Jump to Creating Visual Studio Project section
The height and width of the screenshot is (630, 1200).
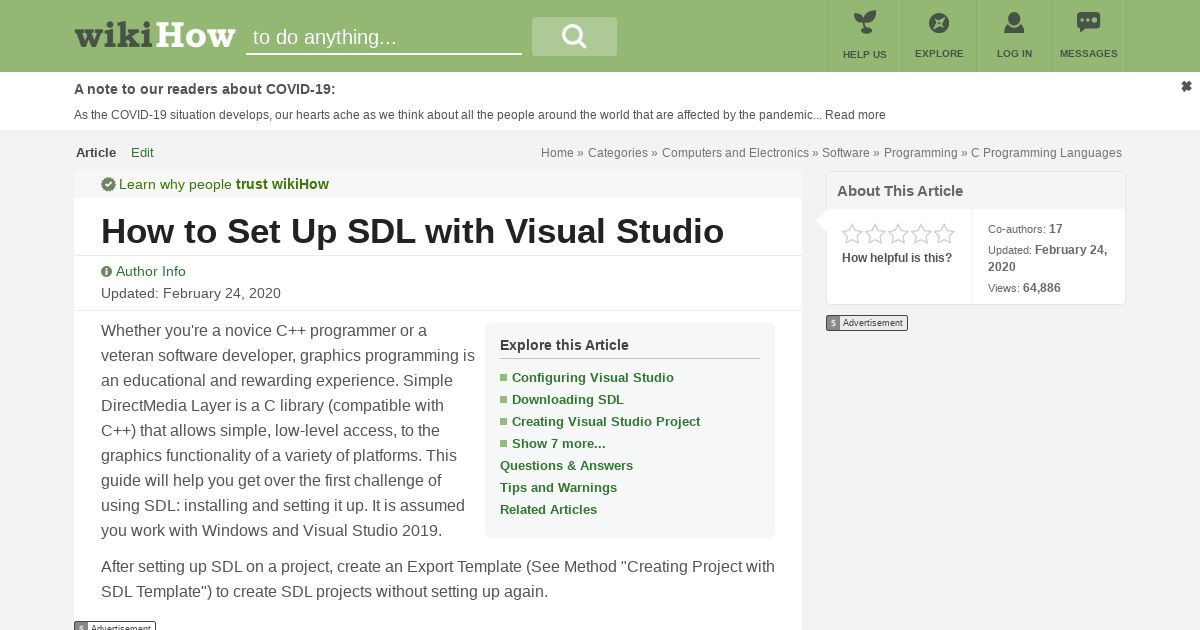tap(606, 422)
